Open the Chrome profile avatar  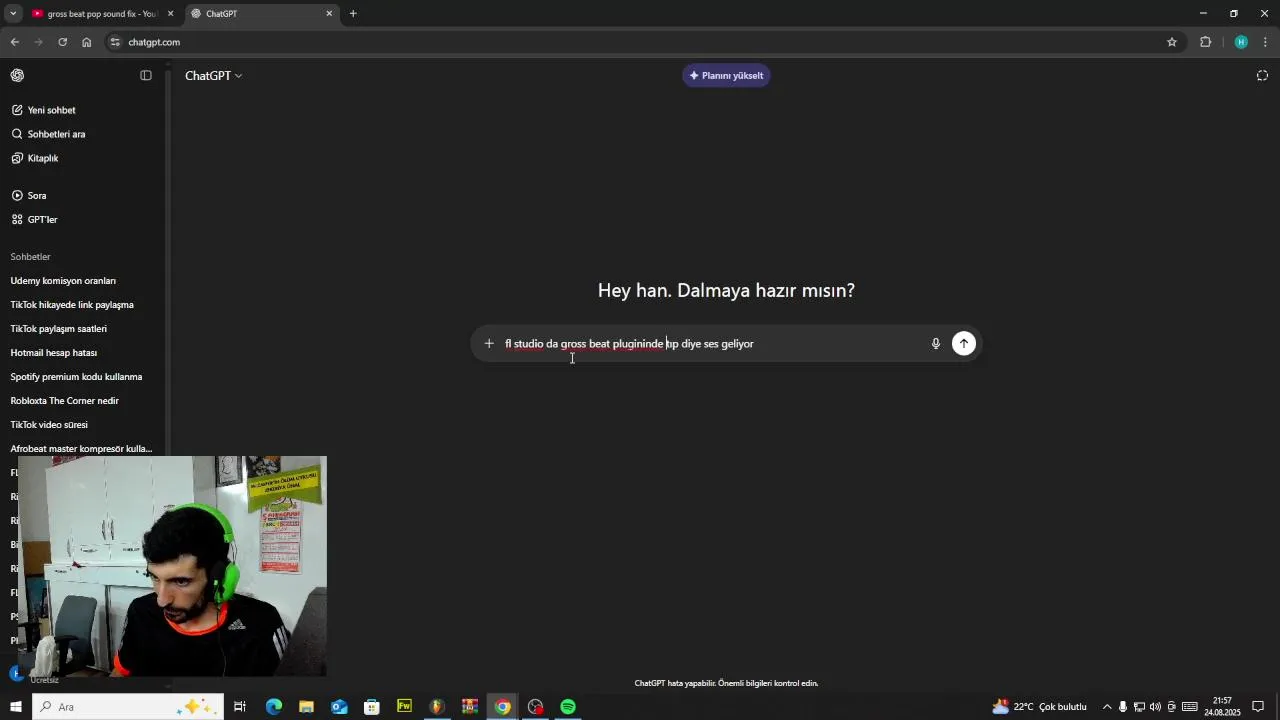tap(1241, 42)
